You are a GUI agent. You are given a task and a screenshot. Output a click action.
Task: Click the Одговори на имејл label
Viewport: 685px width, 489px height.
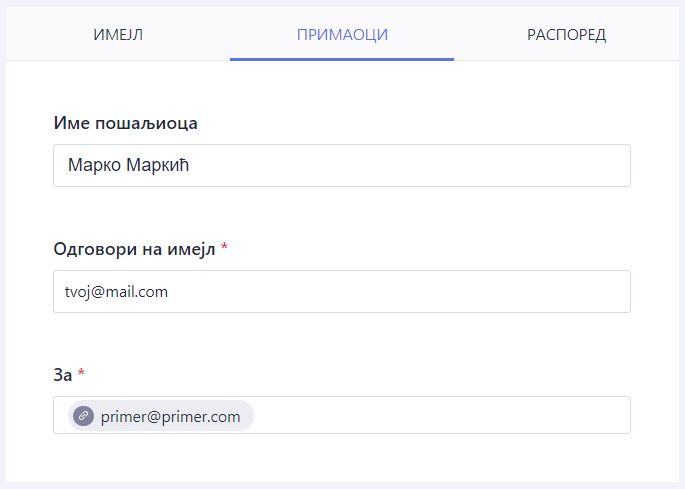tap(134, 249)
